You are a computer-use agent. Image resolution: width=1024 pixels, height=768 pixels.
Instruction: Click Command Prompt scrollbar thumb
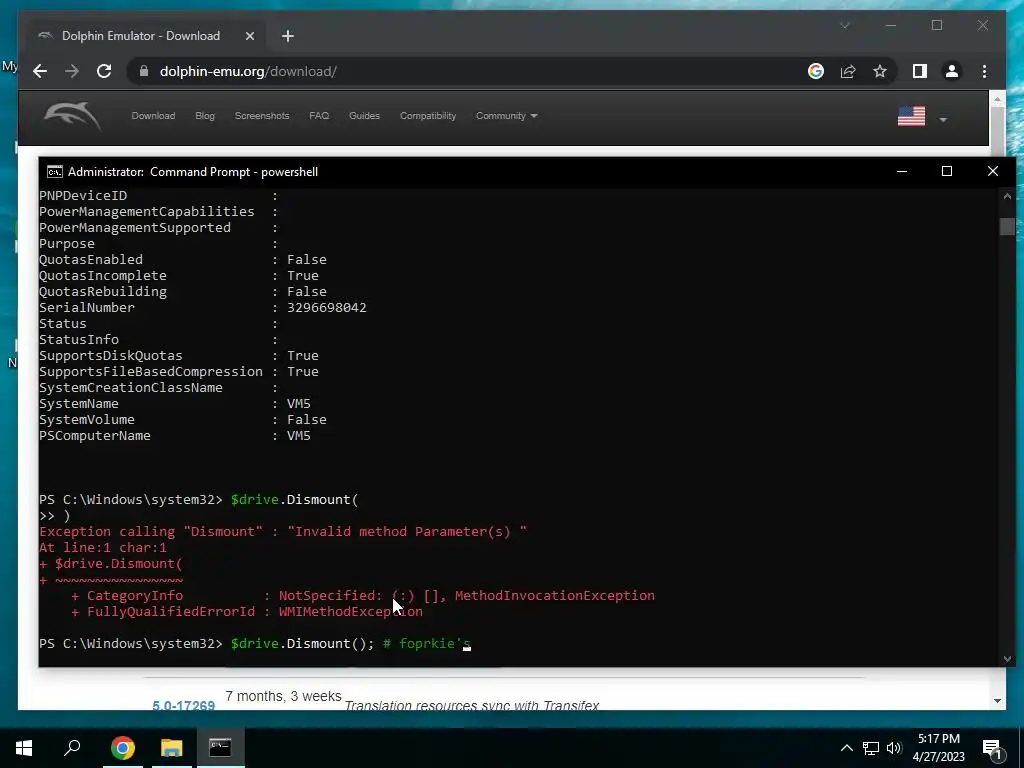coord(1007,226)
